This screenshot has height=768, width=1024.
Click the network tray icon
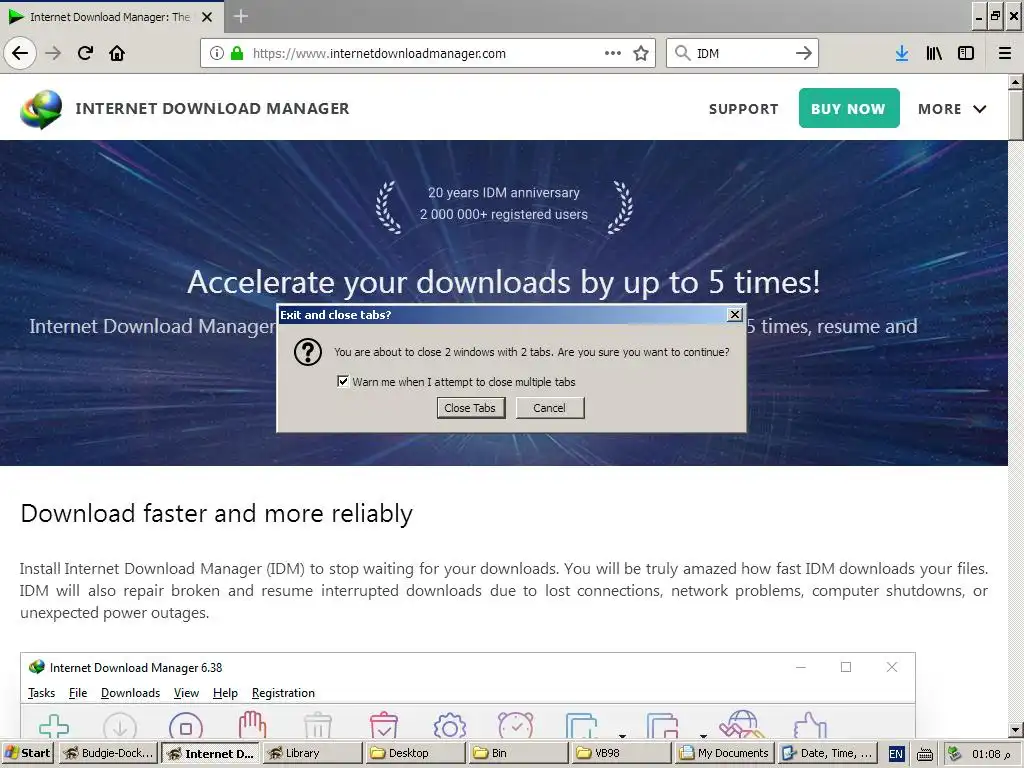point(954,754)
